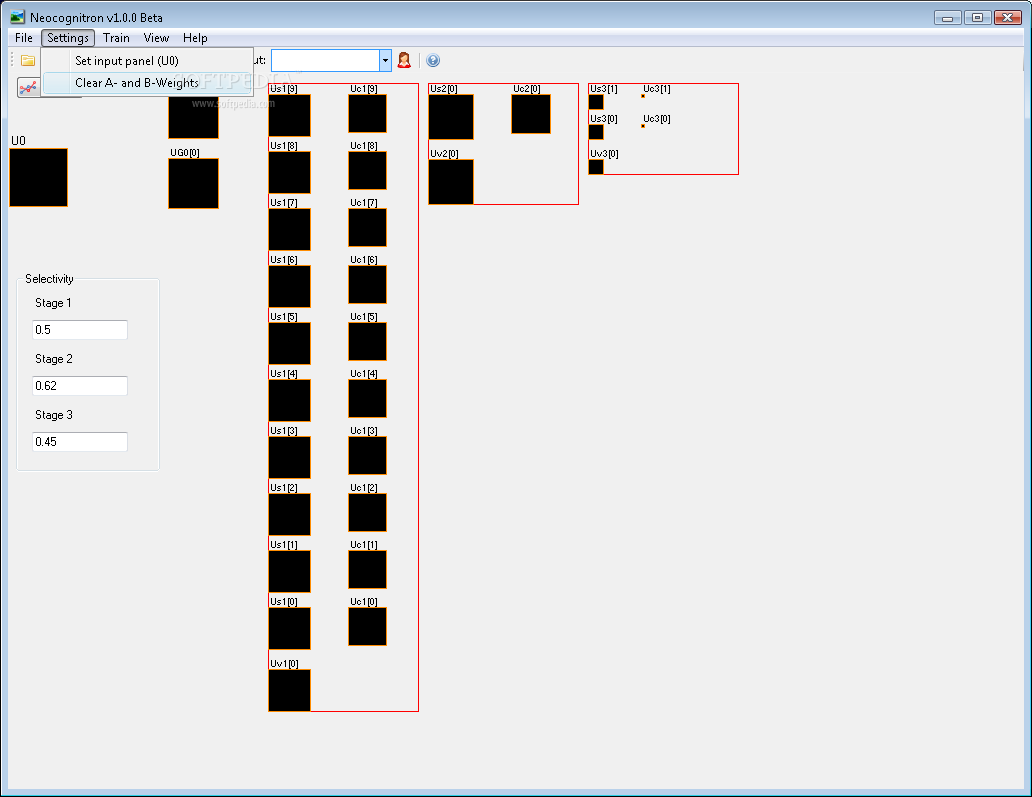The image size is (1032, 797).
Task: Select the Us3[0] plane
Action: [x=596, y=132]
